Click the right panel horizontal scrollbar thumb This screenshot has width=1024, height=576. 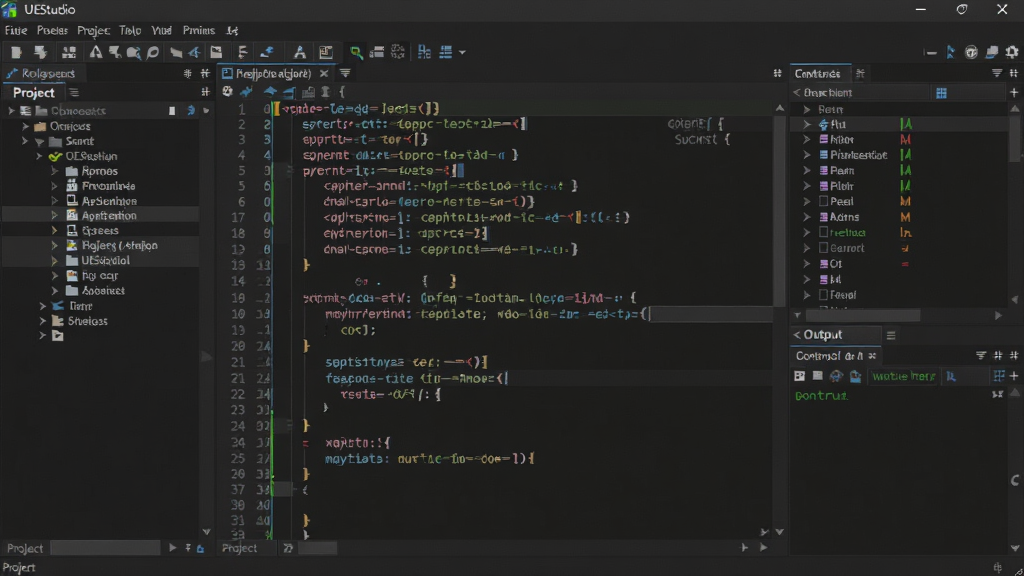click(x=863, y=315)
